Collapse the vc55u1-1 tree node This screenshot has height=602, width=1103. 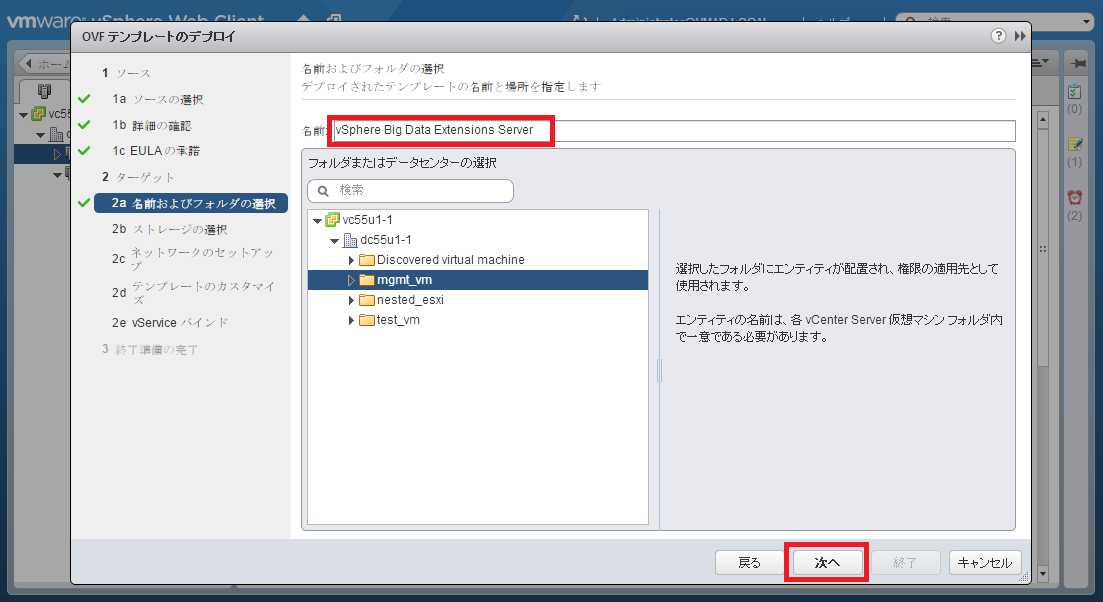pos(317,221)
